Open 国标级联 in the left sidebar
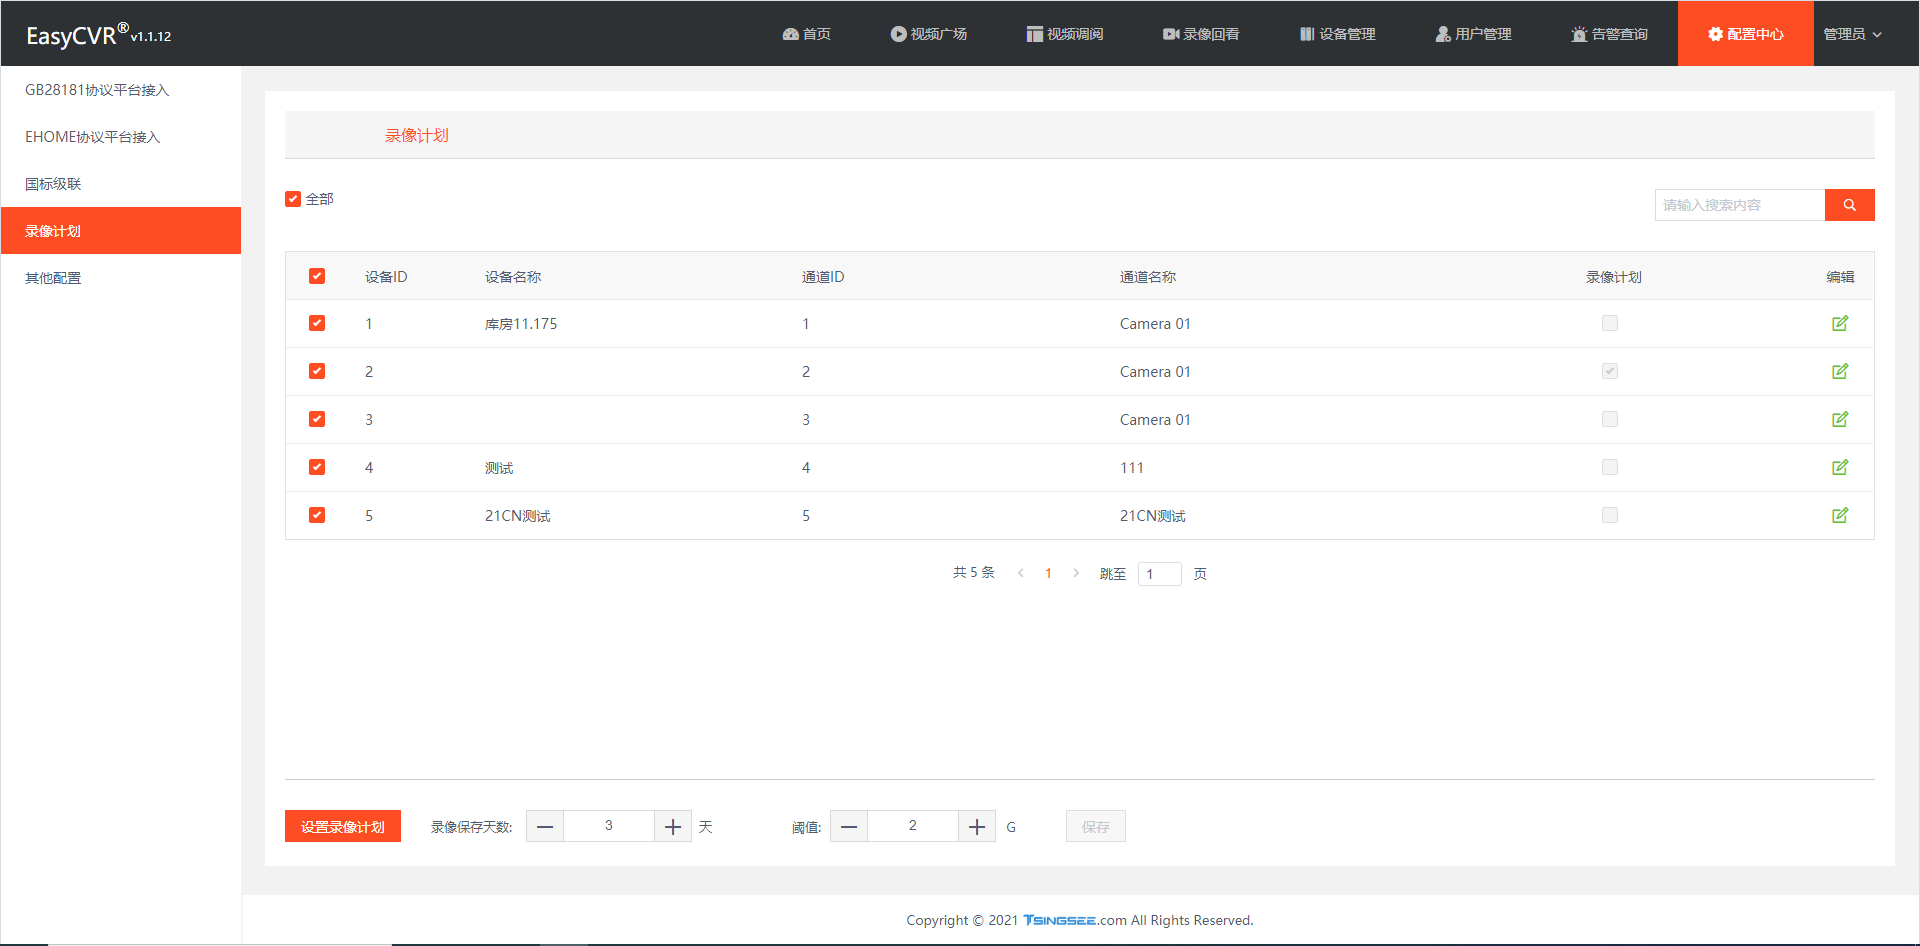This screenshot has height=946, width=1920. tap(53, 184)
